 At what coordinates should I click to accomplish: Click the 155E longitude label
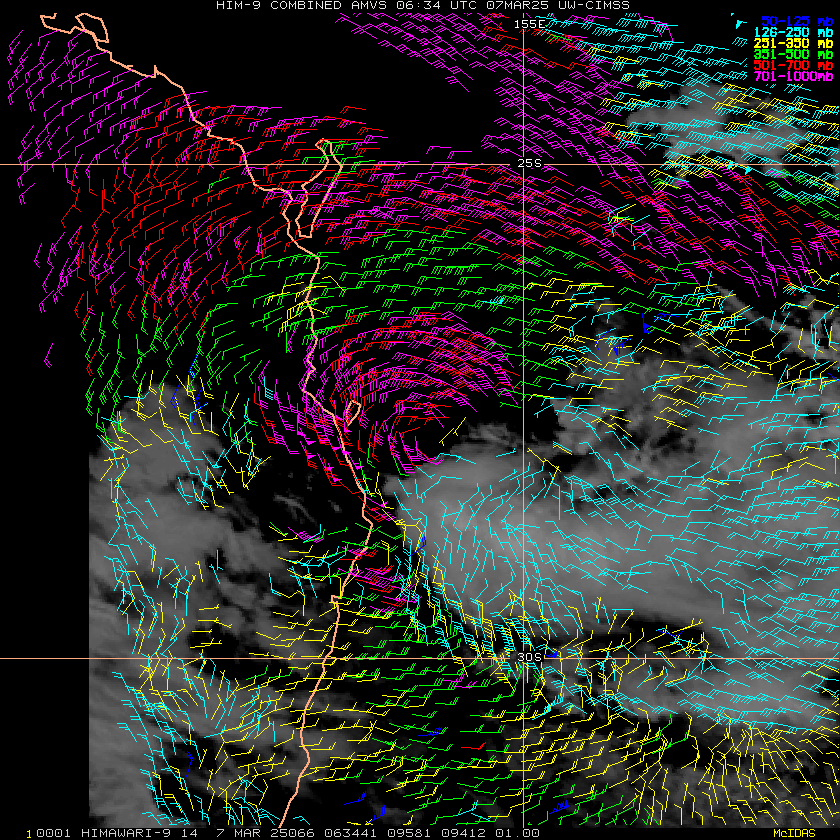click(x=527, y=23)
